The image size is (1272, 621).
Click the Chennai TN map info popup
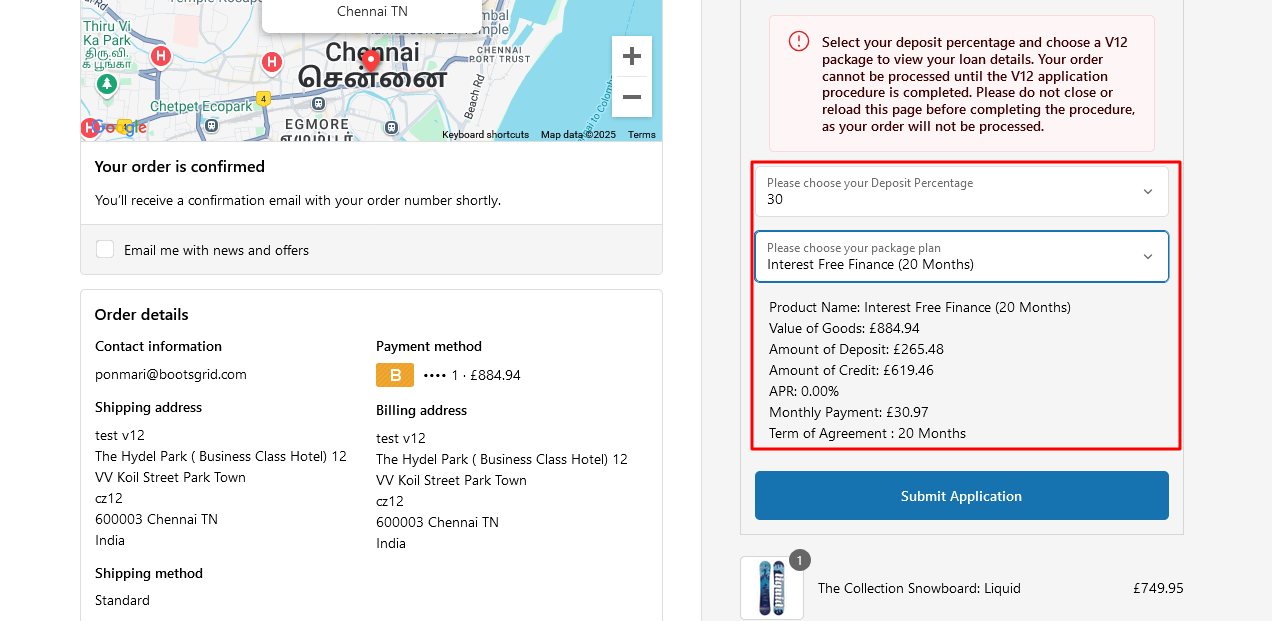point(372,14)
